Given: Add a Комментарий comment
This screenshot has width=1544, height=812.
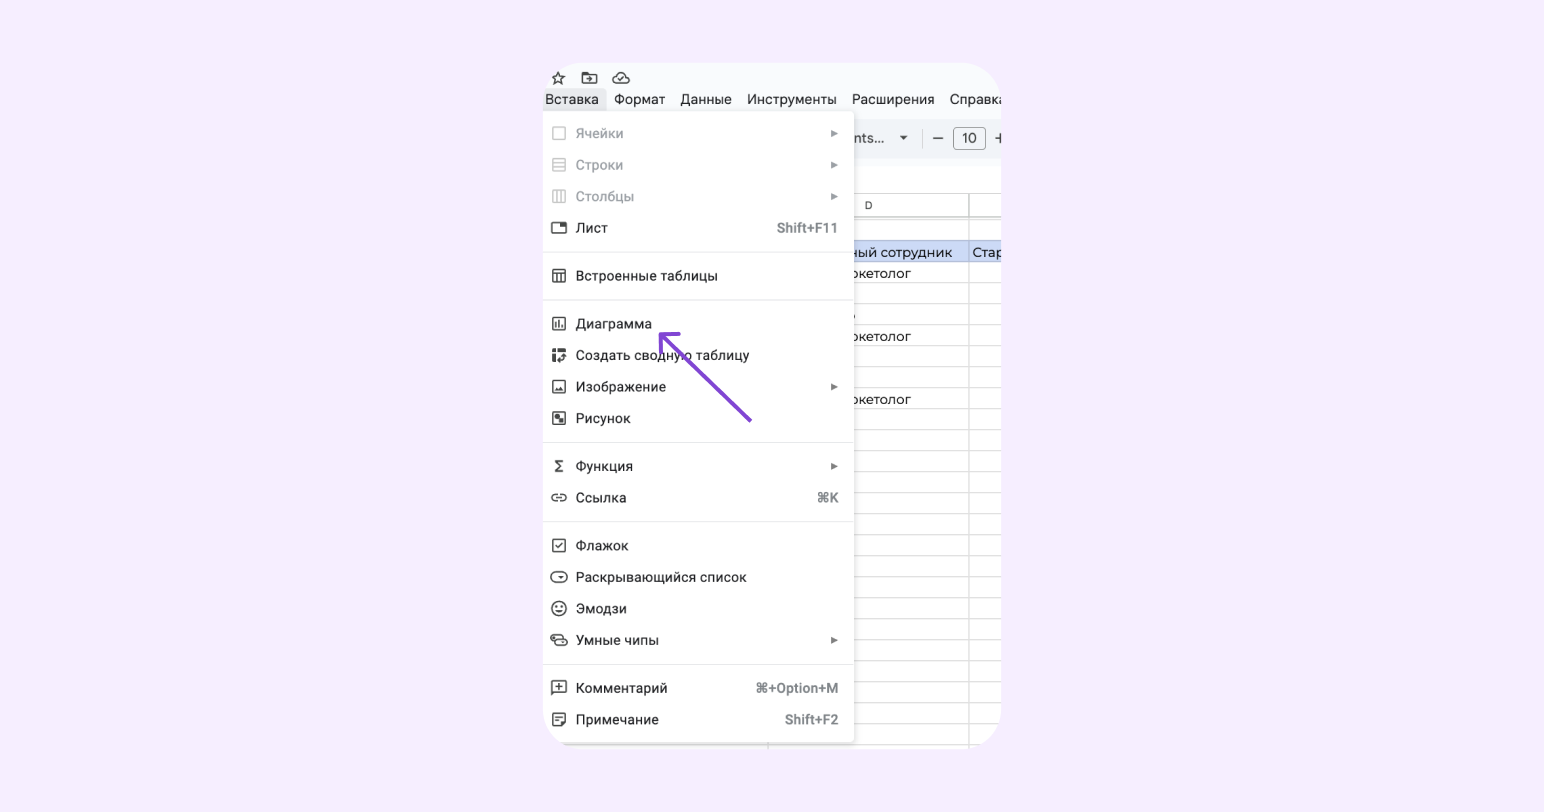Looking at the screenshot, I should coord(698,688).
